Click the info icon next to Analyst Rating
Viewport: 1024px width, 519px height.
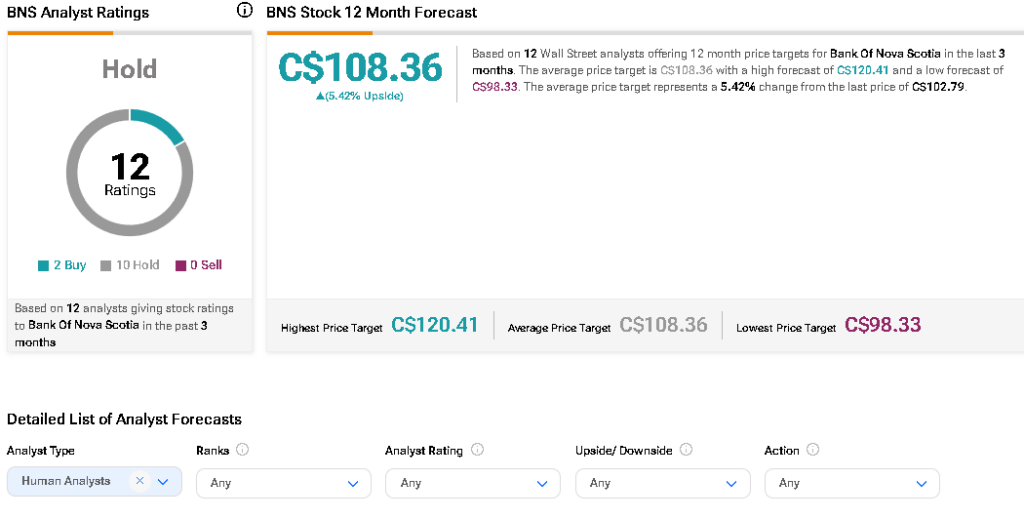[477, 450]
